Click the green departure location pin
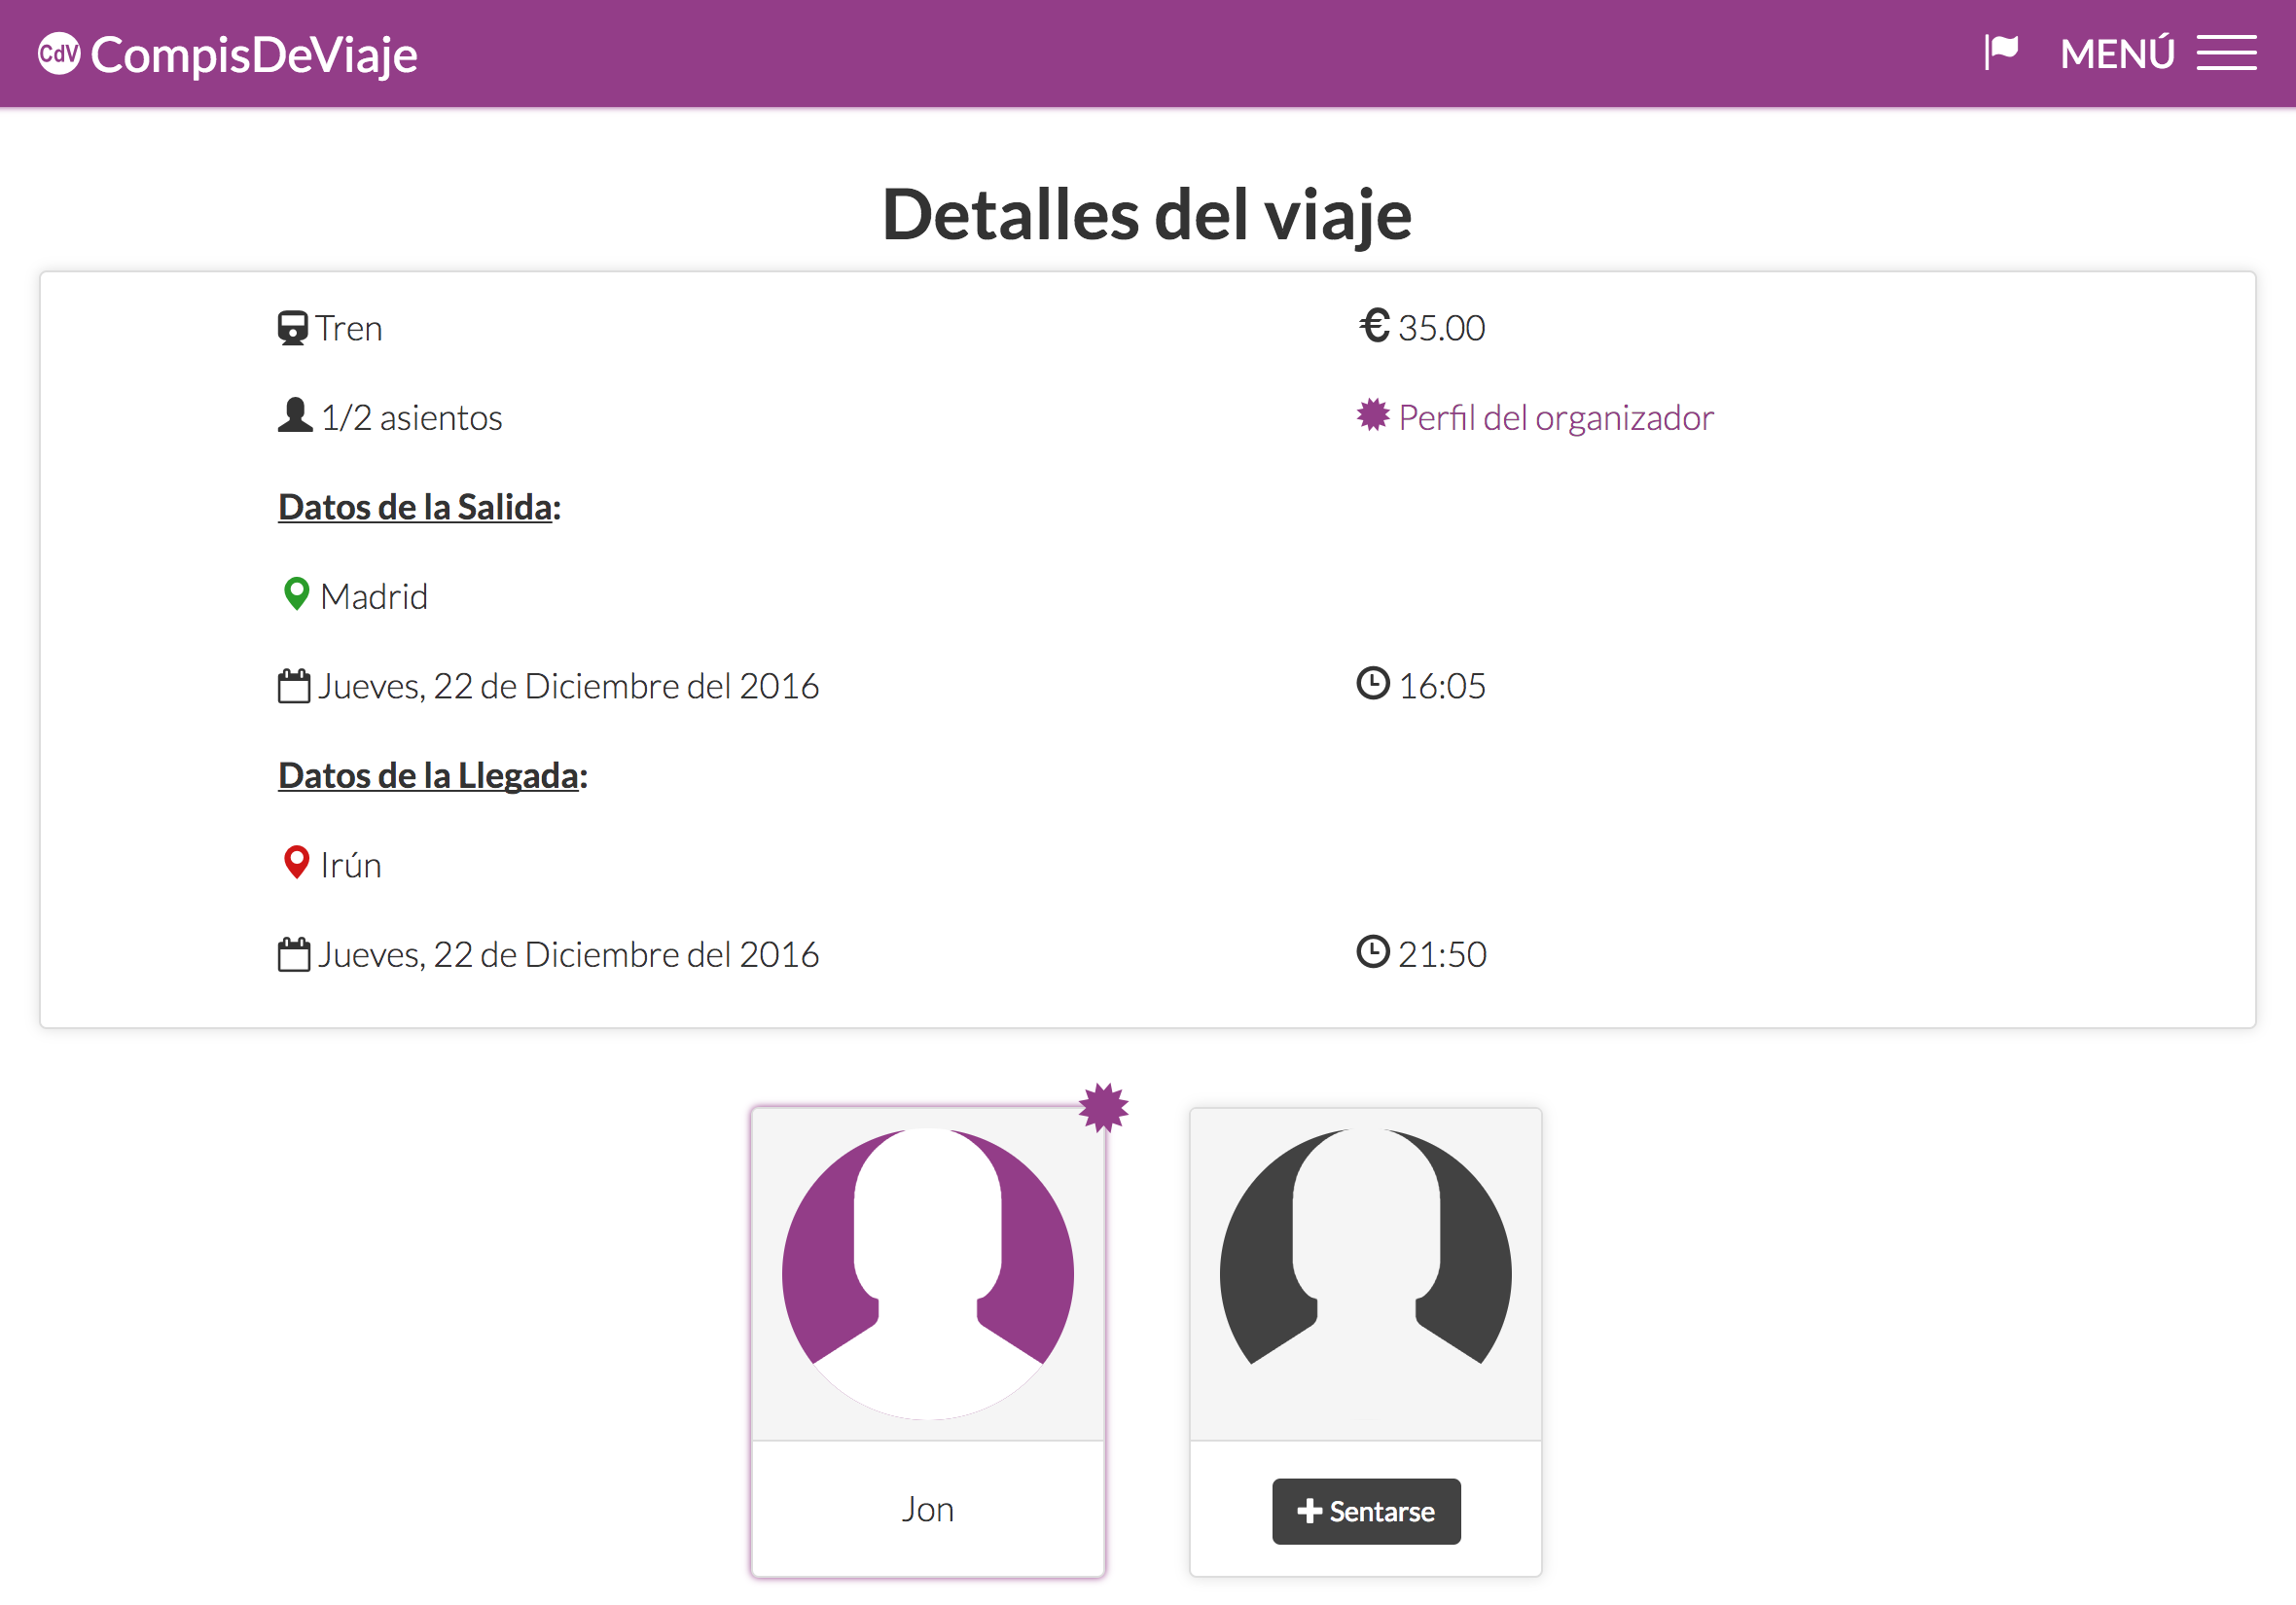This screenshot has height=1605, width=2296. pyautogui.click(x=296, y=594)
